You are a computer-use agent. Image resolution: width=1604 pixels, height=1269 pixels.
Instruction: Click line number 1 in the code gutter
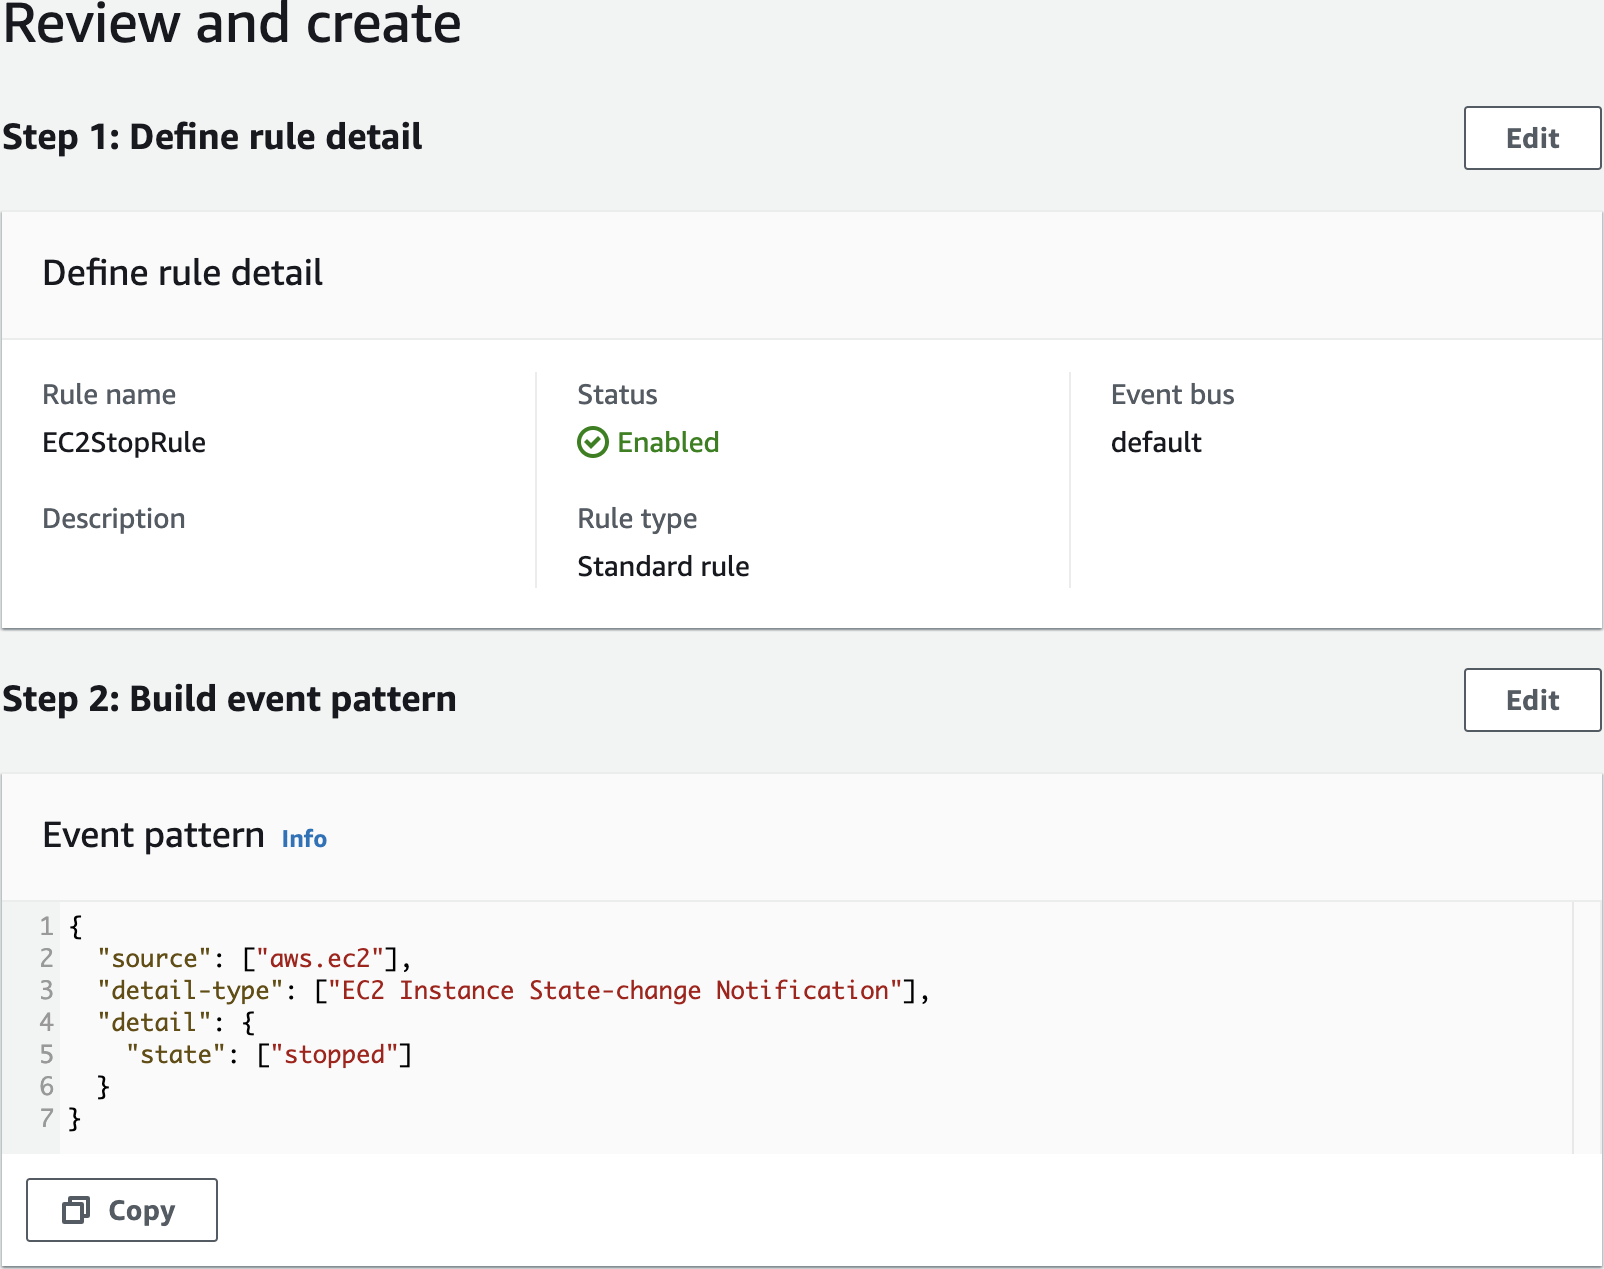click(46, 926)
